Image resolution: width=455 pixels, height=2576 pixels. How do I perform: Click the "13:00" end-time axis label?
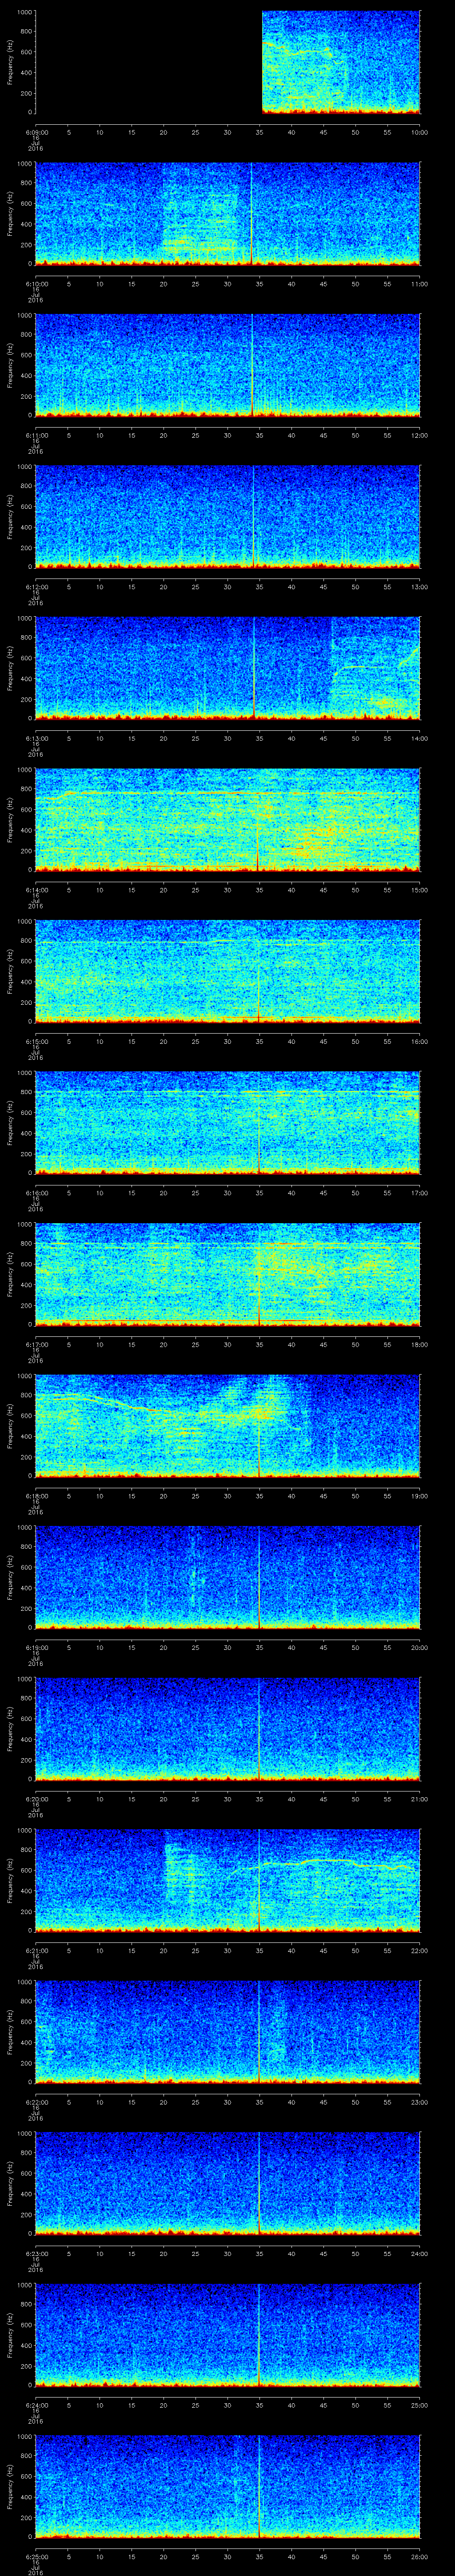coord(419,587)
